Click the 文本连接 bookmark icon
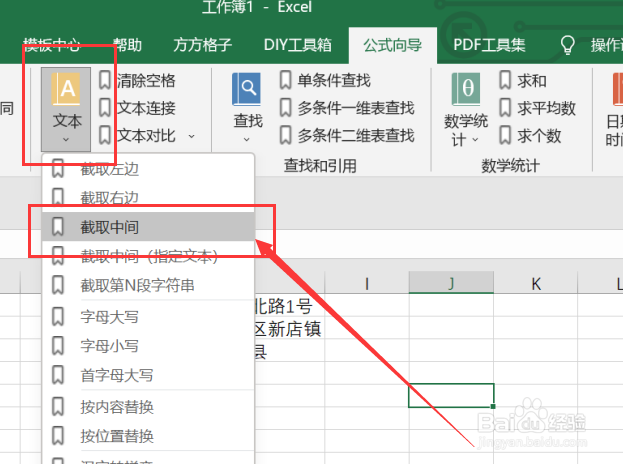 click(104, 108)
